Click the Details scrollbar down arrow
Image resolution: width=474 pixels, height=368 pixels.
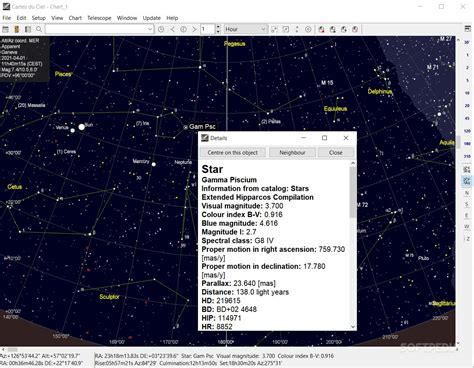point(353,327)
